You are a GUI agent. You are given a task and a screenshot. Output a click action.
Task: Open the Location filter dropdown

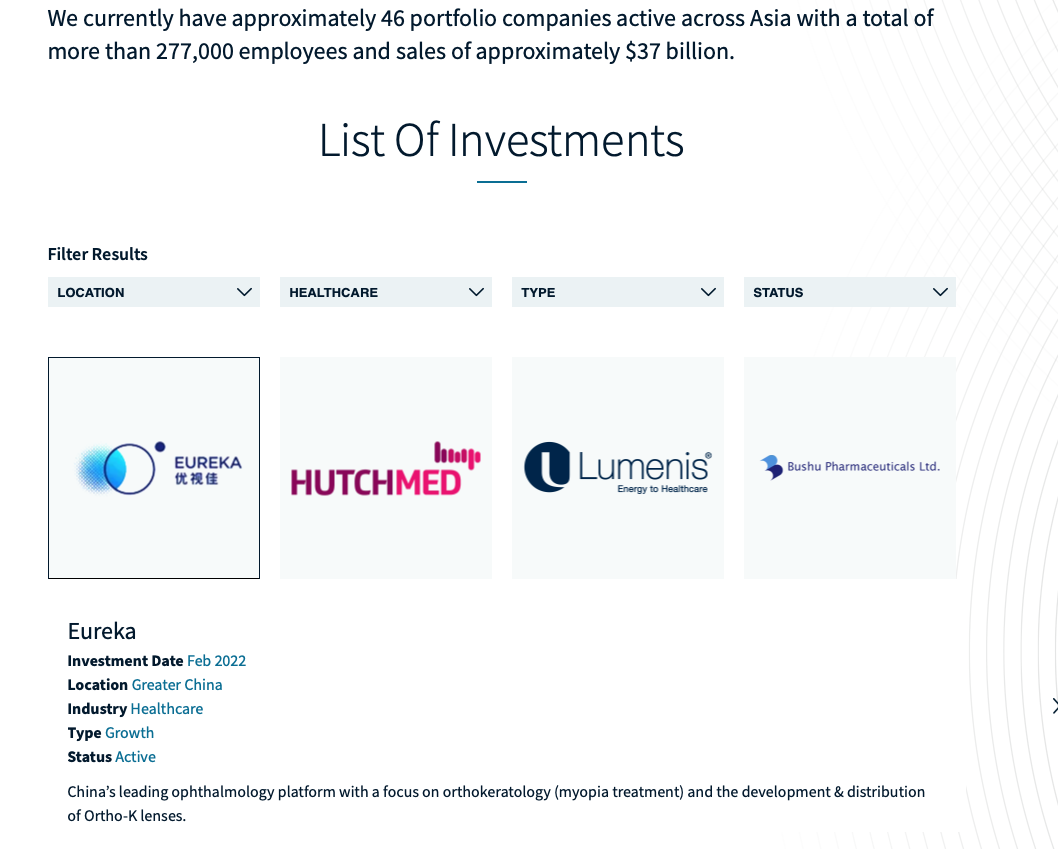(x=154, y=292)
